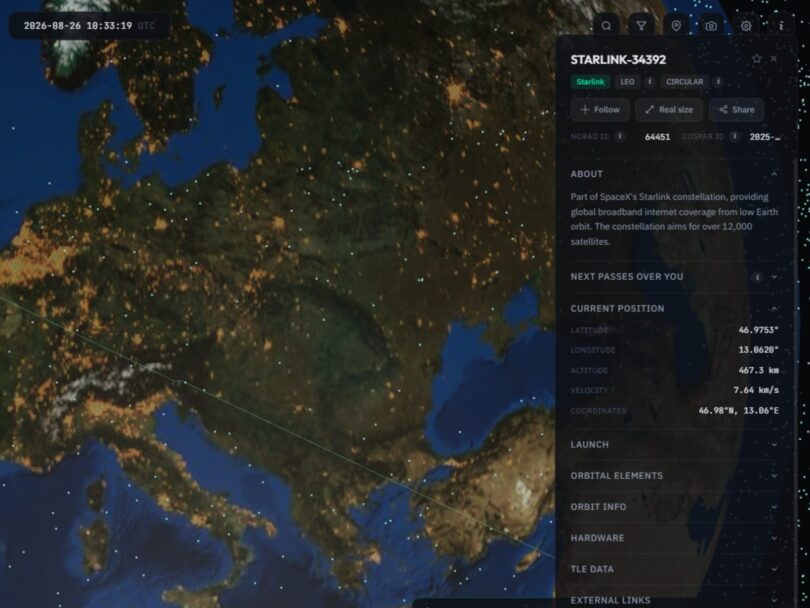The height and width of the screenshot is (608, 810).
Task: Open the filter funnel tool
Action: point(641,26)
